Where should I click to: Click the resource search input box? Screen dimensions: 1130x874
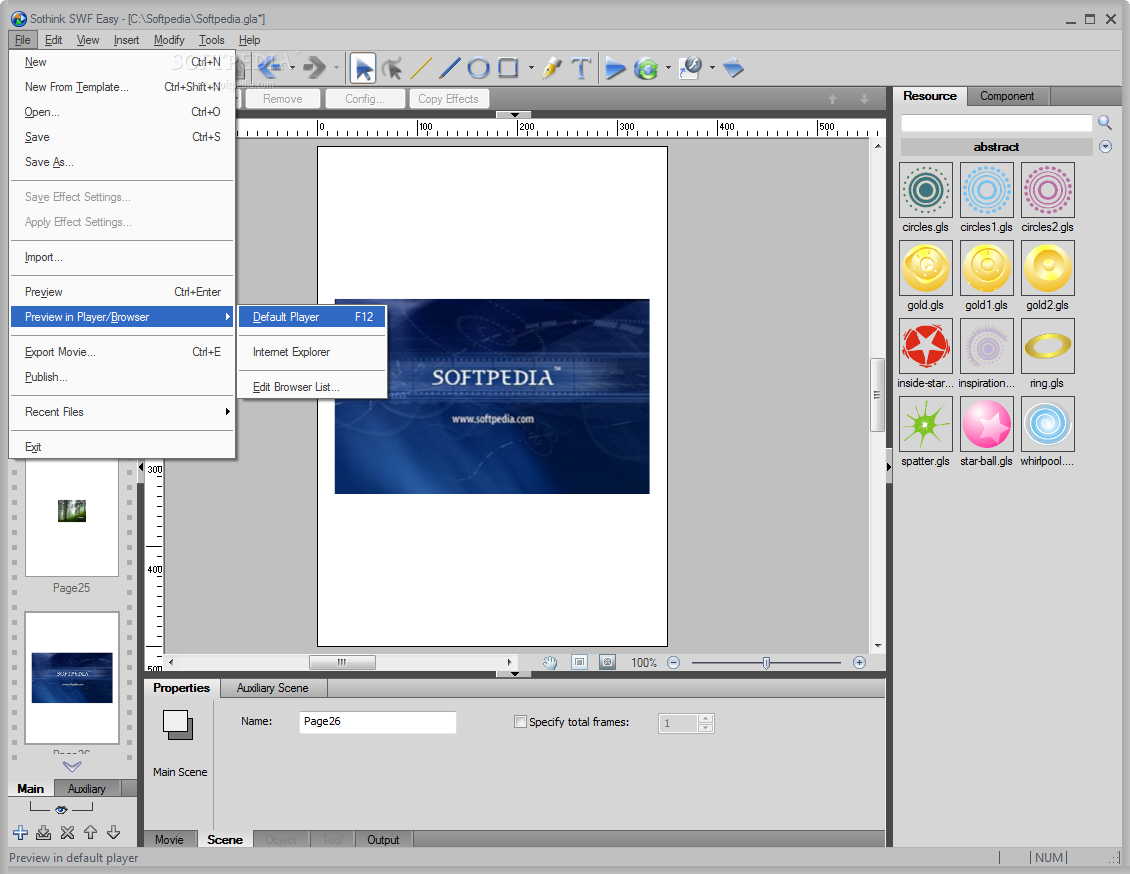[997, 123]
